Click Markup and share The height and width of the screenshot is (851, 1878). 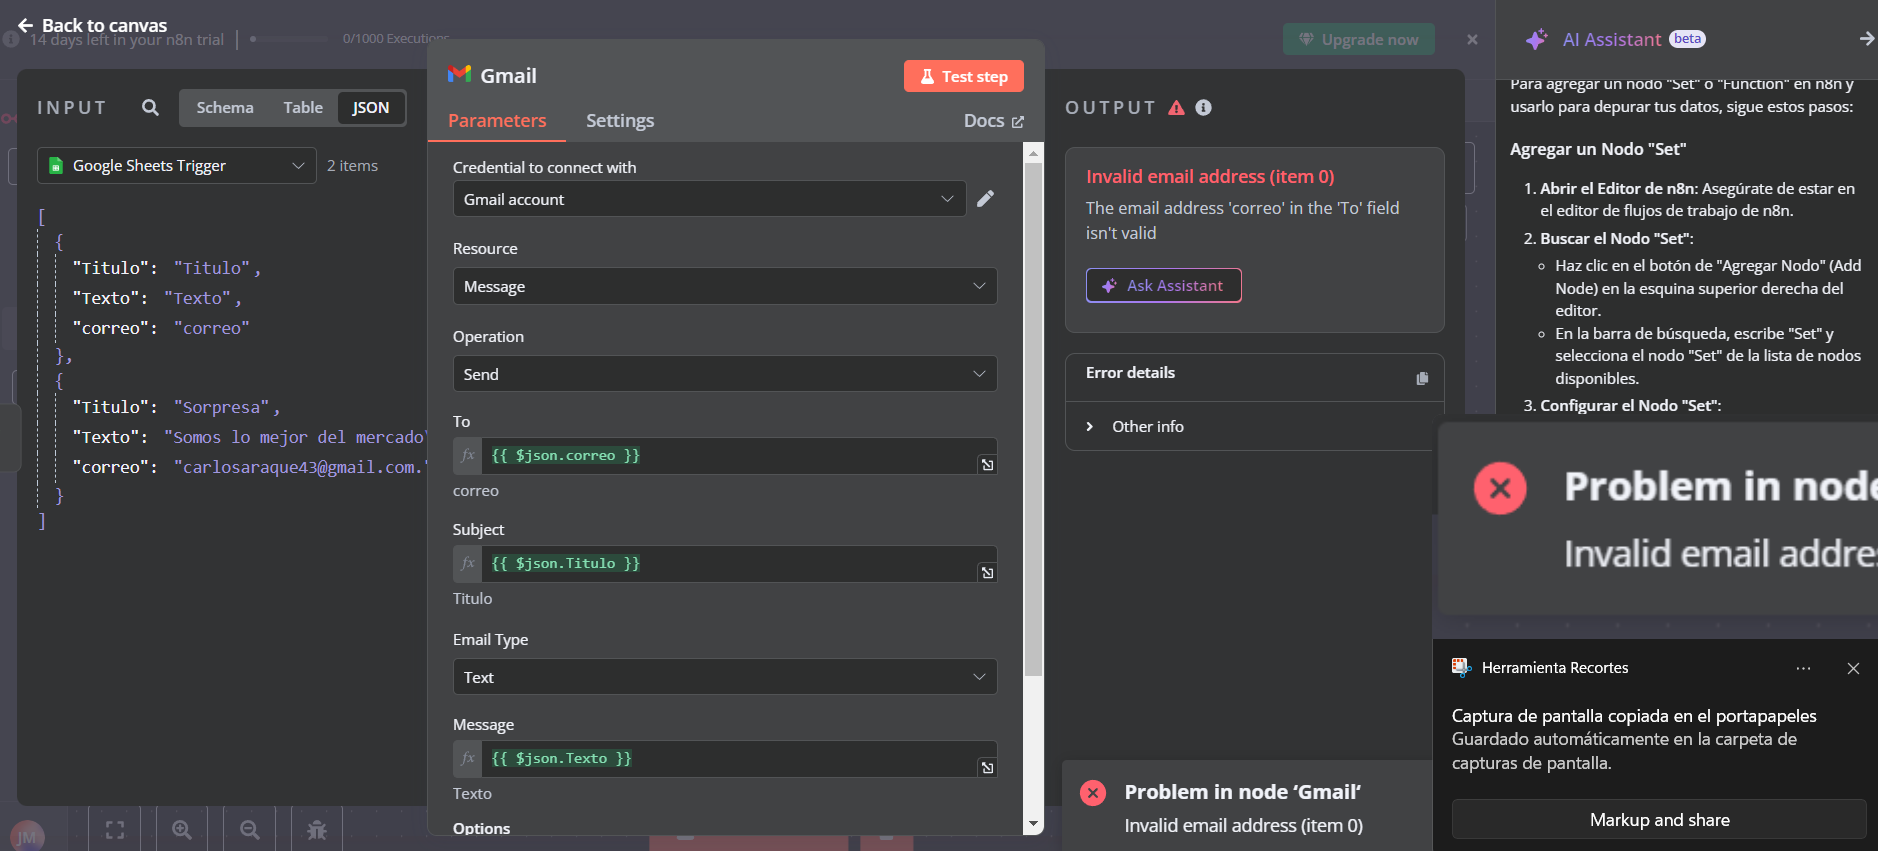click(x=1659, y=820)
